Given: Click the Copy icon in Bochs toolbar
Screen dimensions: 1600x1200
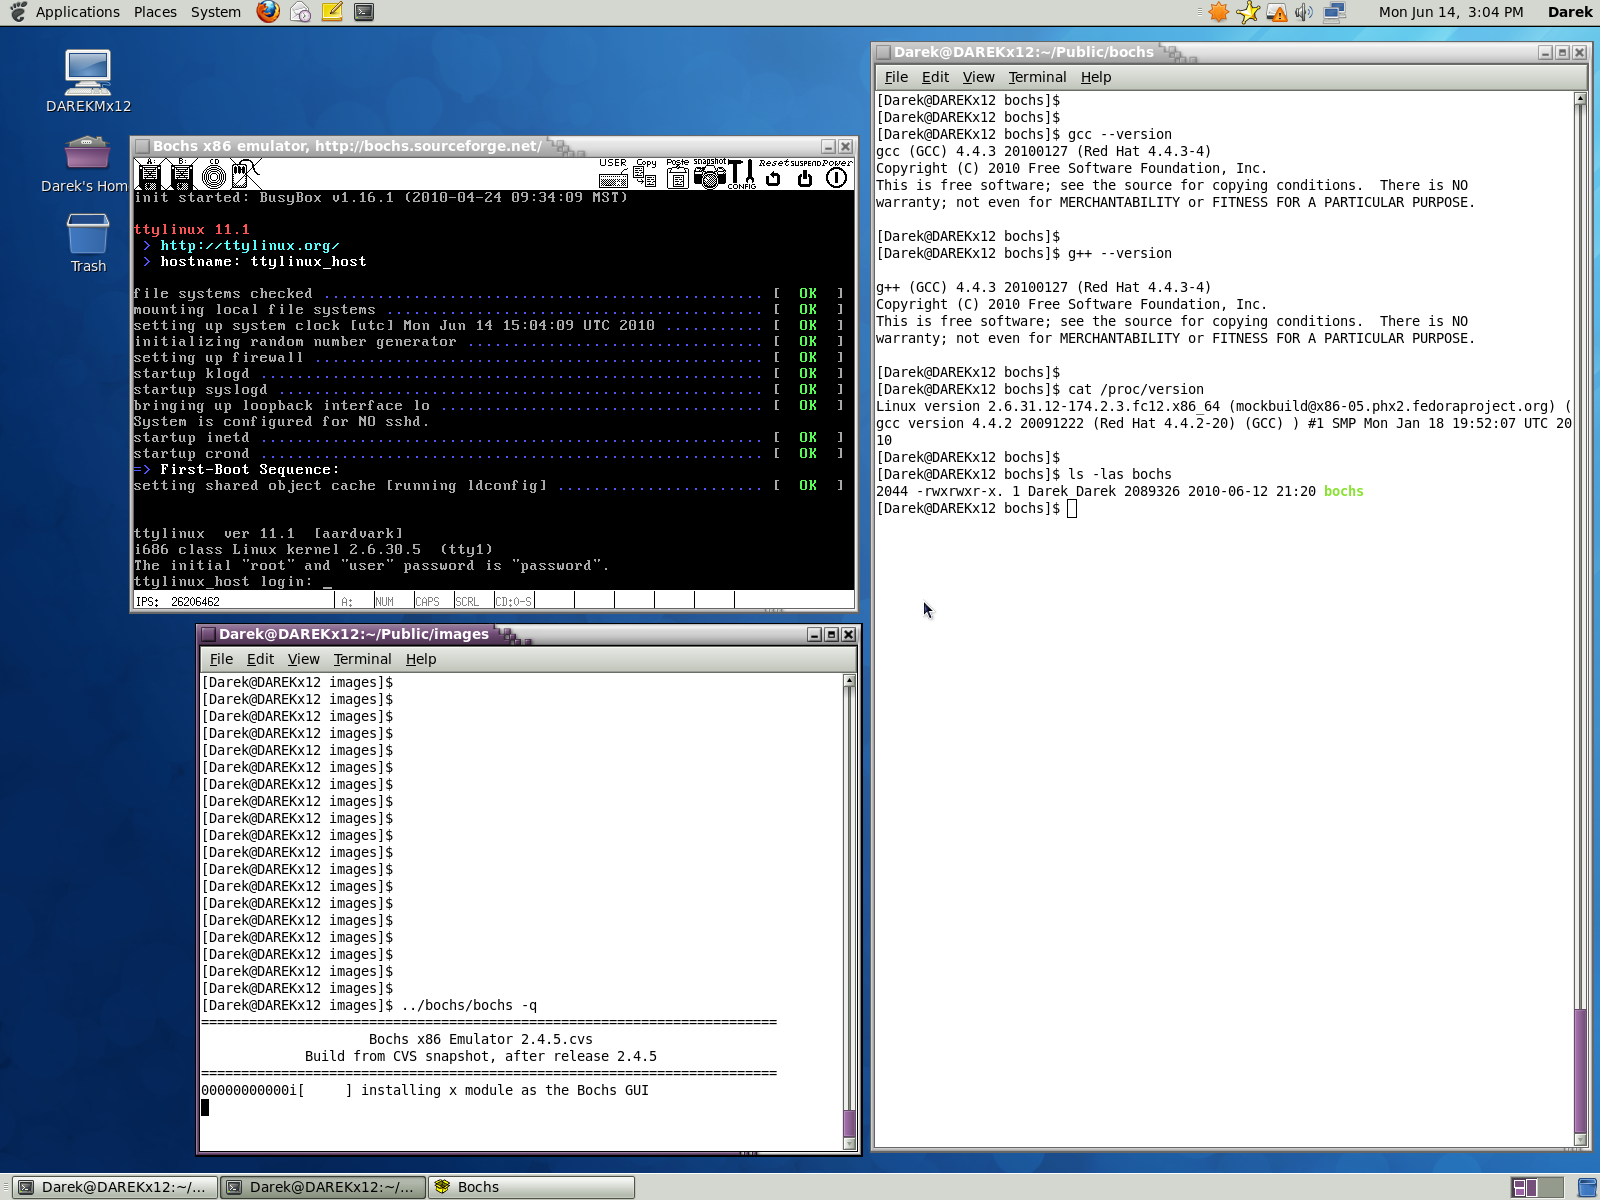Looking at the screenshot, I should (645, 174).
